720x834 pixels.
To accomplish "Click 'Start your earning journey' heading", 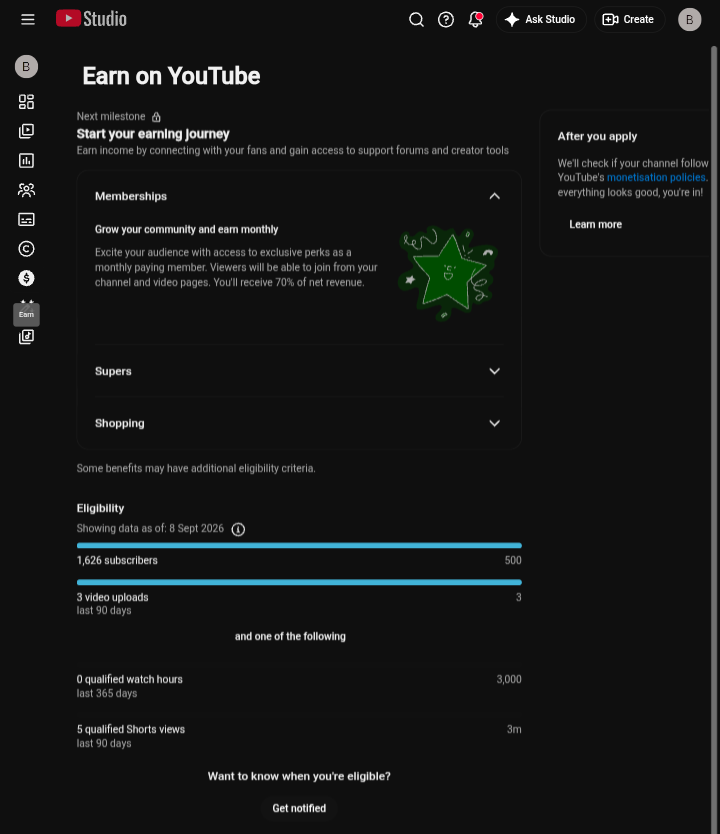I will pyautogui.click(x=153, y=134).
